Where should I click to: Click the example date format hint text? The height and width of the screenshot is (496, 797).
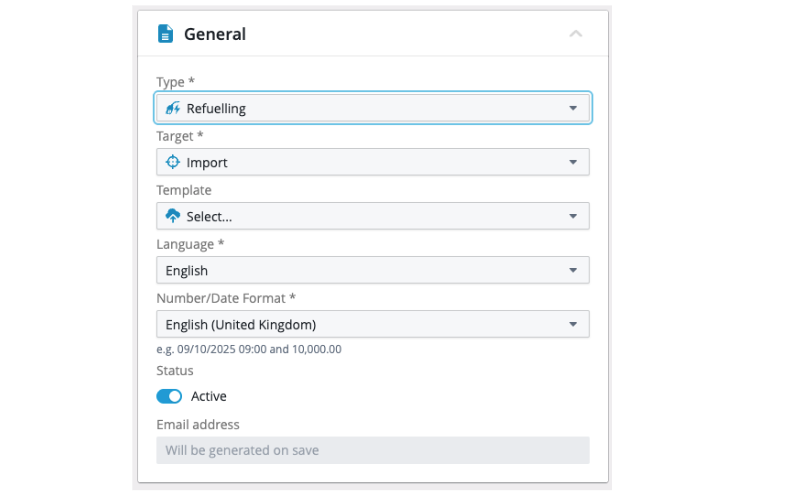coord(249,349)
